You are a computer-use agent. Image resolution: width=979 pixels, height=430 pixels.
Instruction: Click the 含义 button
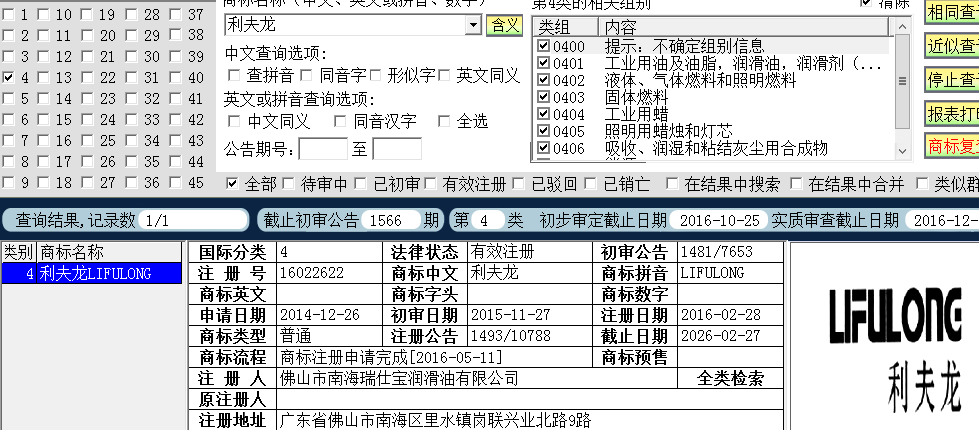coord(504,25)
